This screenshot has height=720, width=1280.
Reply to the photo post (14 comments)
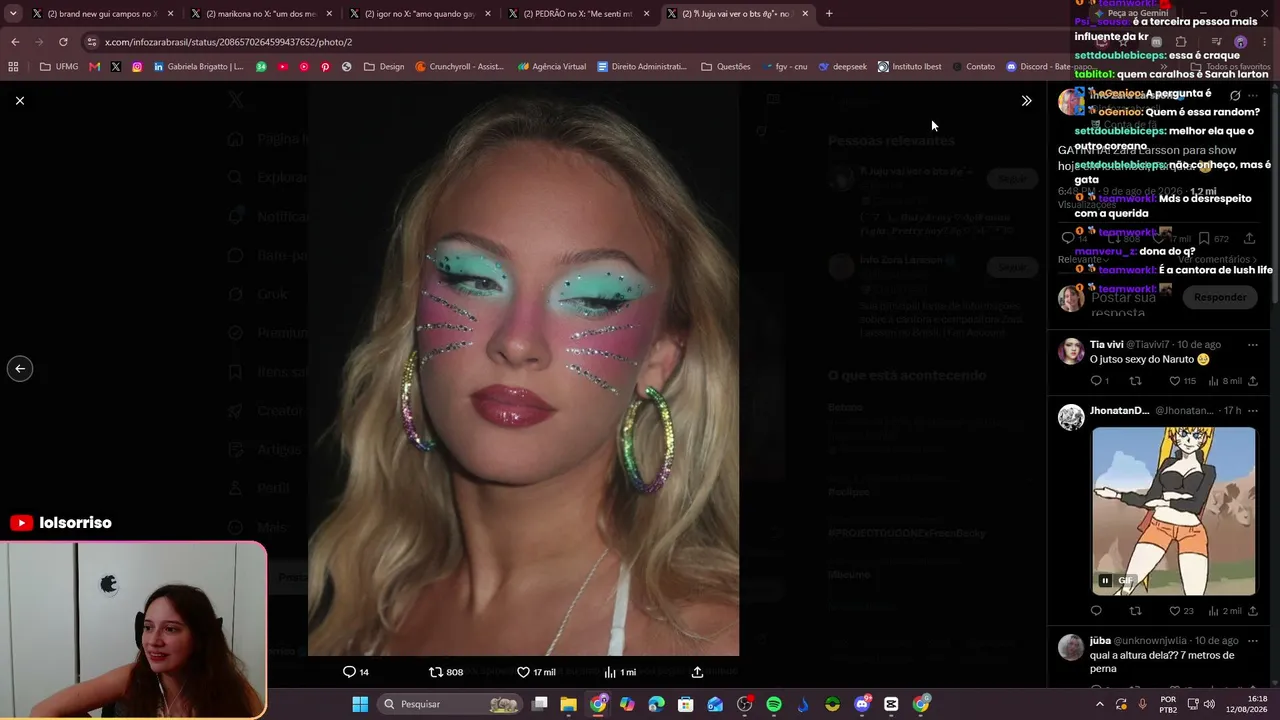click(x=356, y=672)
